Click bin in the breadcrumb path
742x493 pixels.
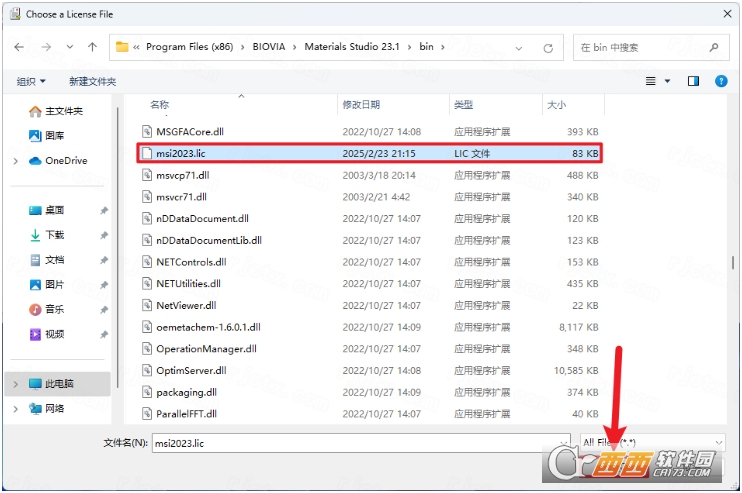point(426,47)
